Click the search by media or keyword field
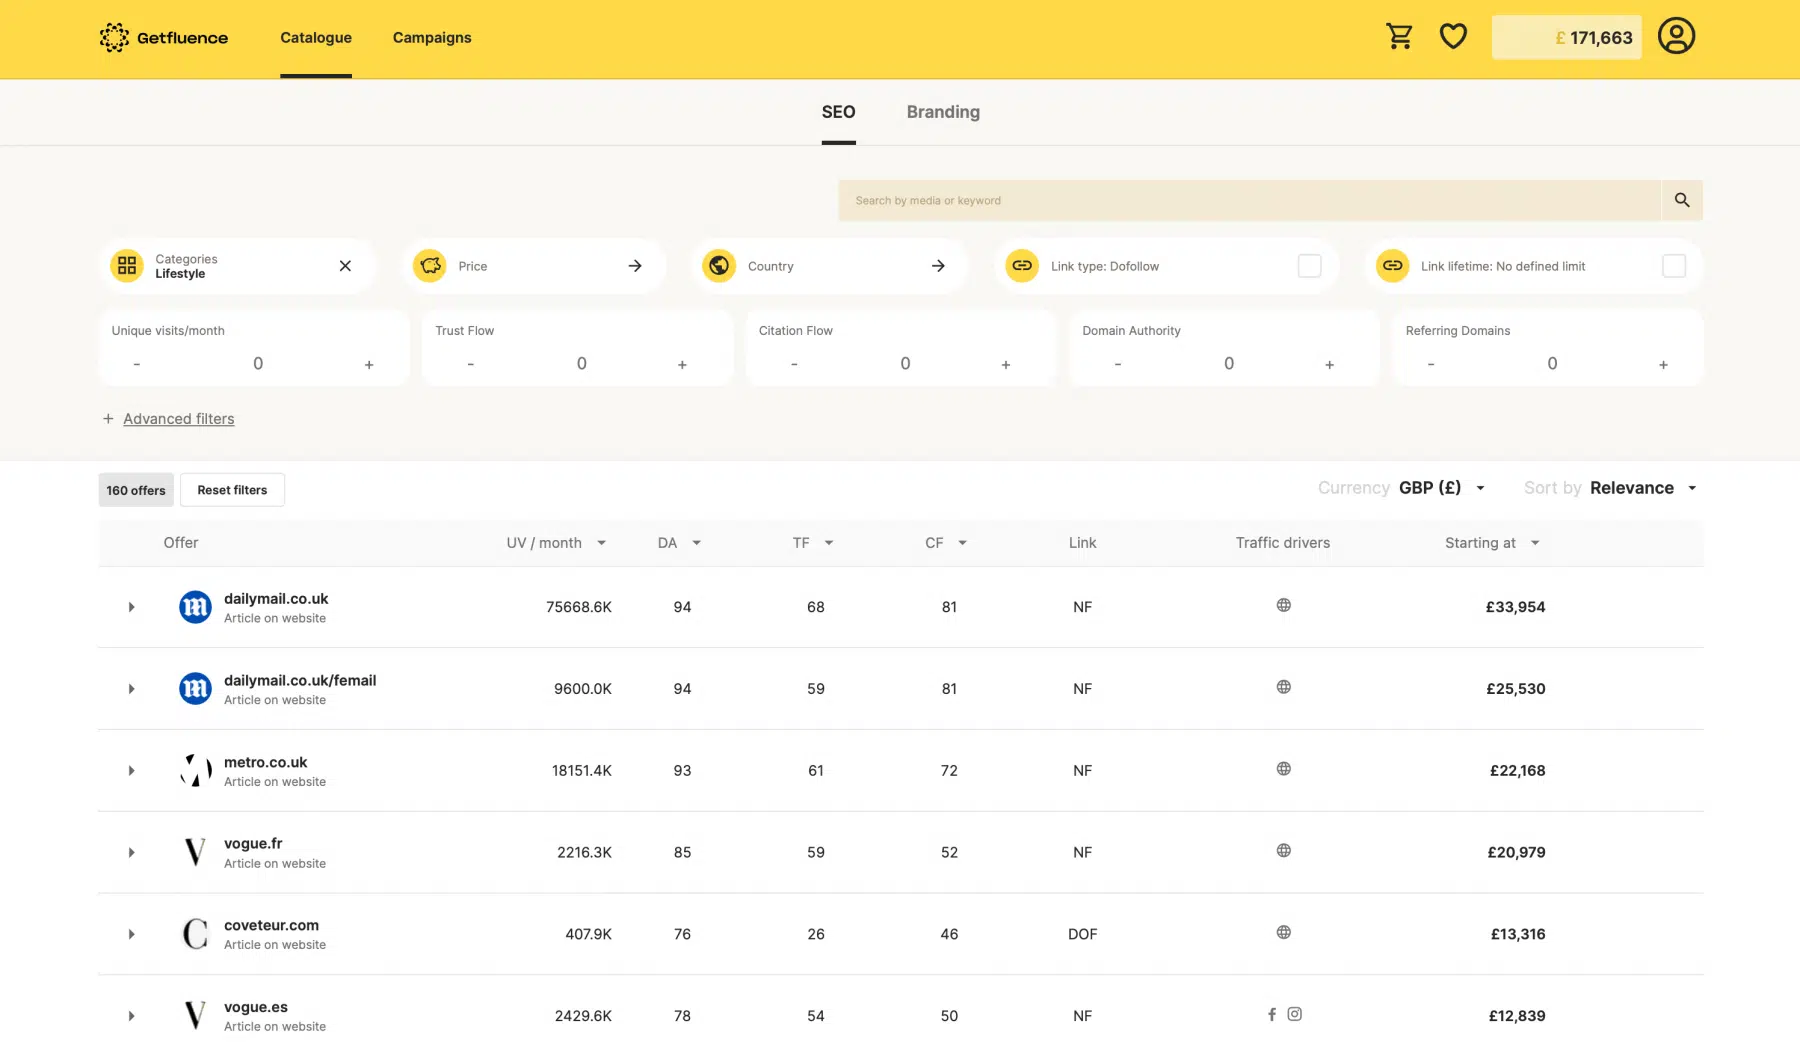Image resolution: width=1800 pixels, height=1056 pixels. click(x=1250, y=200)
